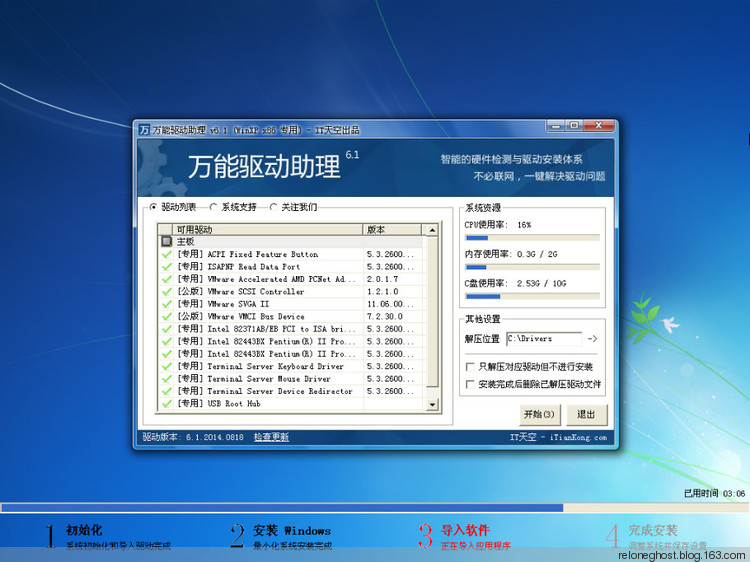Click the -> browse button for extract path
This screenshot has width=750, height=562.
pos(592,339)
